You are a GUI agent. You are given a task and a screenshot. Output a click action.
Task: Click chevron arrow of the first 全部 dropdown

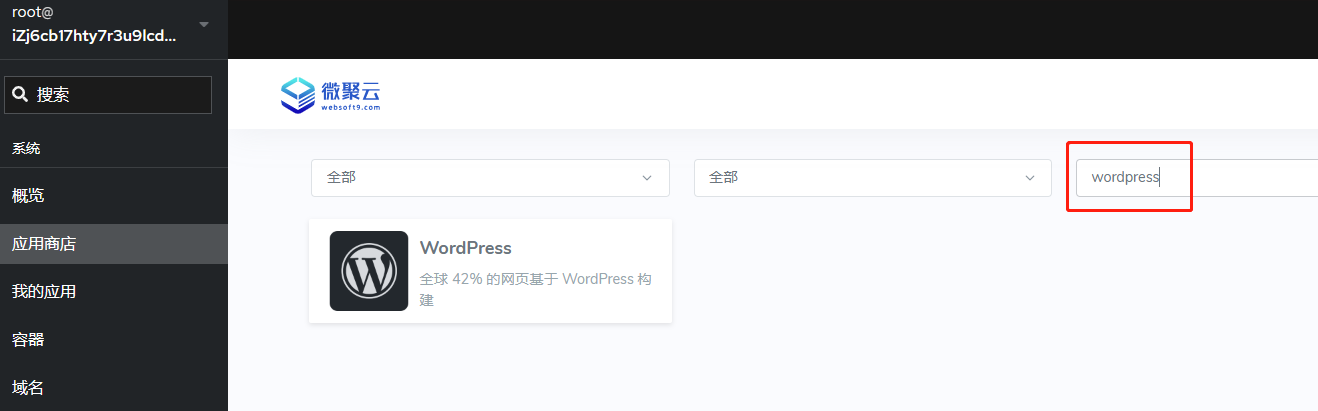646,178
